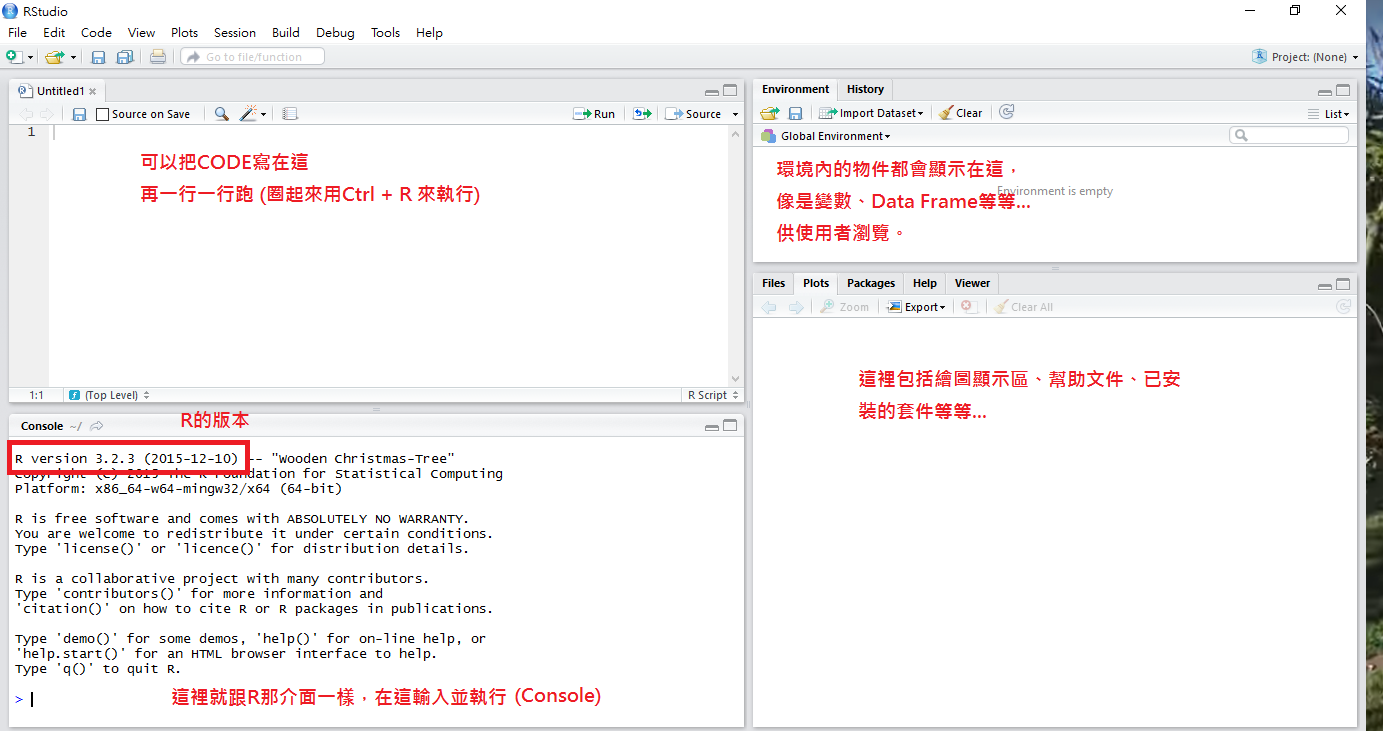Open the Project: (None) dropdown
Viewport: 1383px width, 731px height.
click(x=1305, y=57)
